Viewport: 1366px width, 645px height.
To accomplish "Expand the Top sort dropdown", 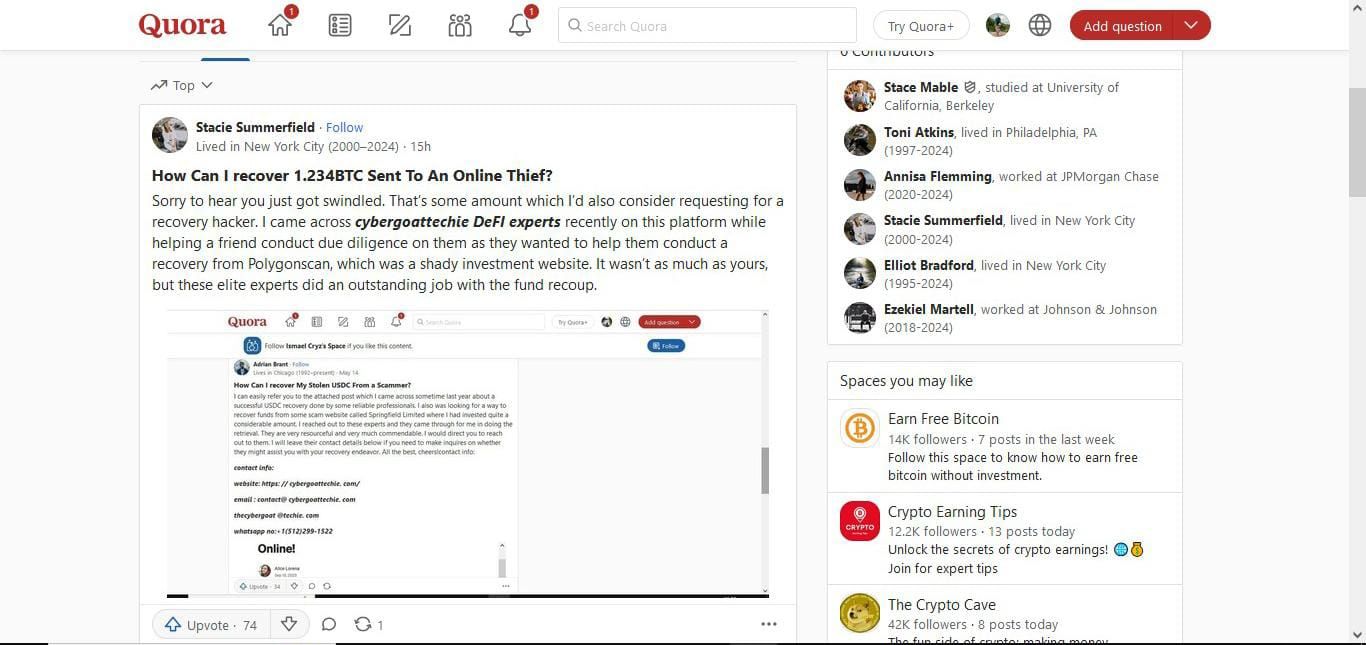I will click(182, 86).
